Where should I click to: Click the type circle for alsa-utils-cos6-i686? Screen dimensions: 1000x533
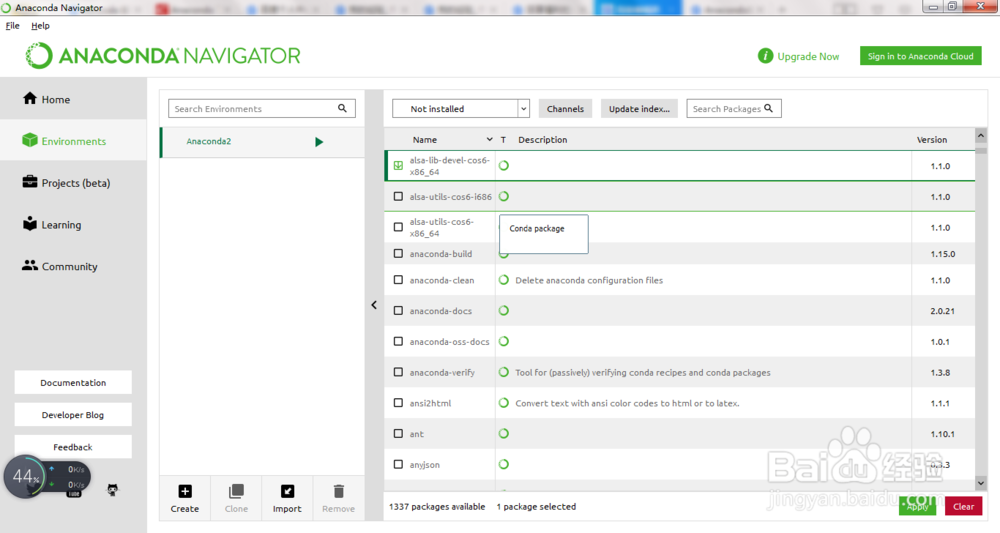pos(504,196)
